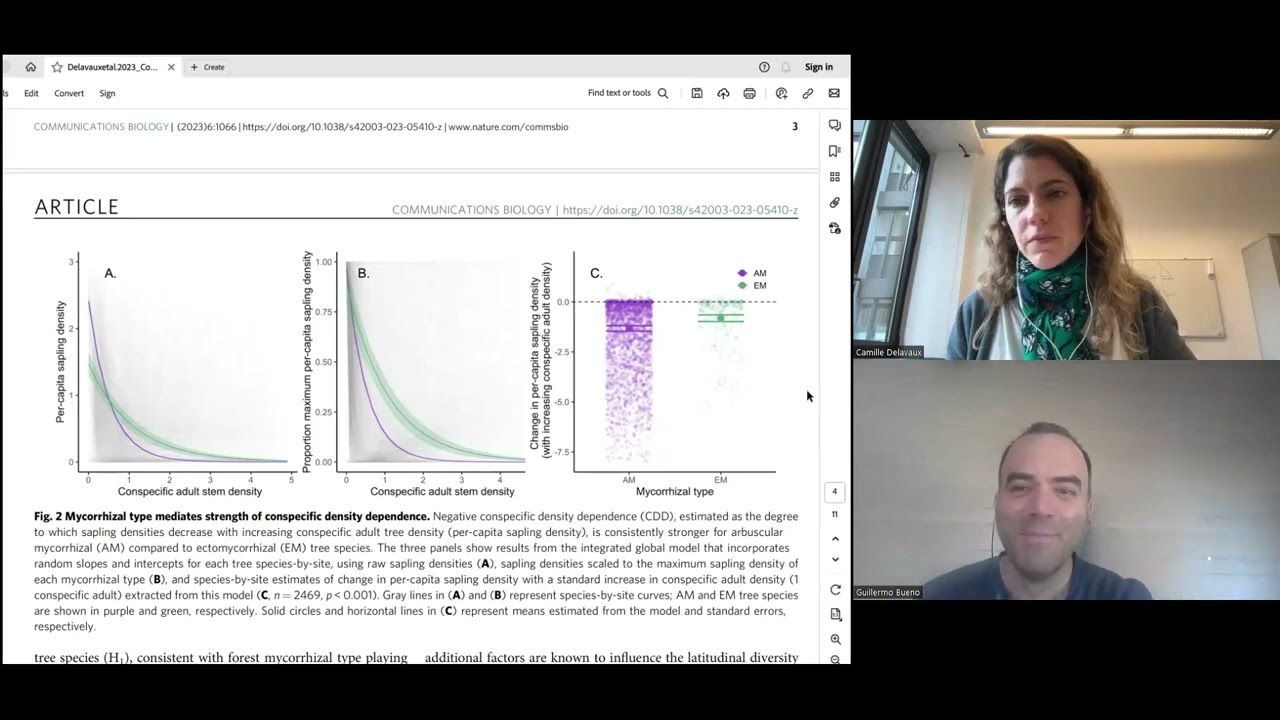The height and width of the screenshot is (720, 1280).
Task: Copy a link to the file
Action: (808, 93)
